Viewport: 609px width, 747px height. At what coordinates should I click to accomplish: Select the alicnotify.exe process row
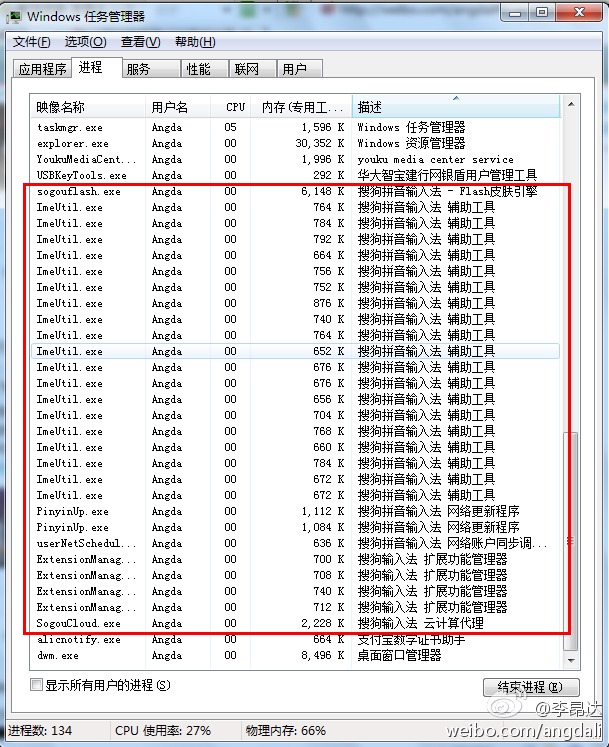click(295, 639)
